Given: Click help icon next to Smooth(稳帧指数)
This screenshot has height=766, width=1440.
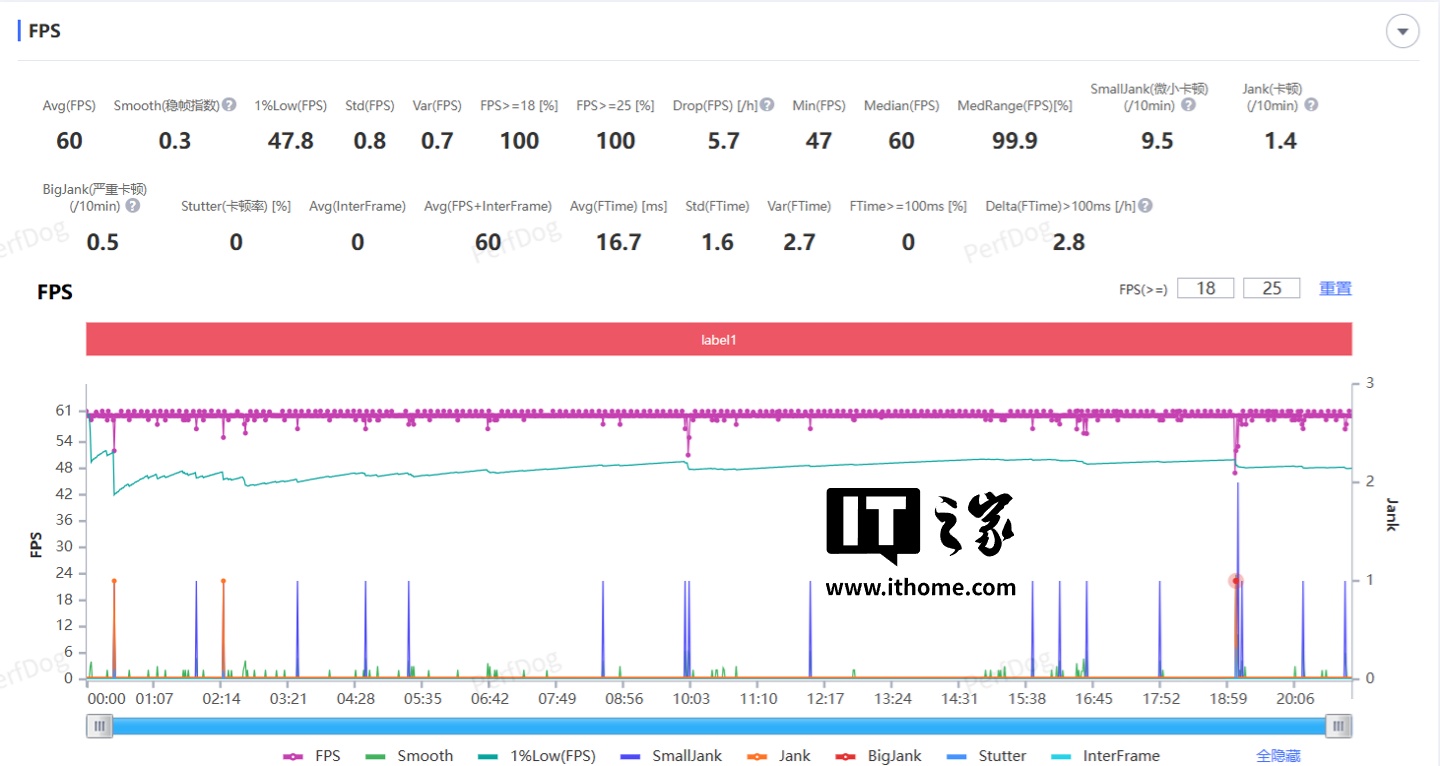Looking at the screenshot, I should click(x=229, y=105).
